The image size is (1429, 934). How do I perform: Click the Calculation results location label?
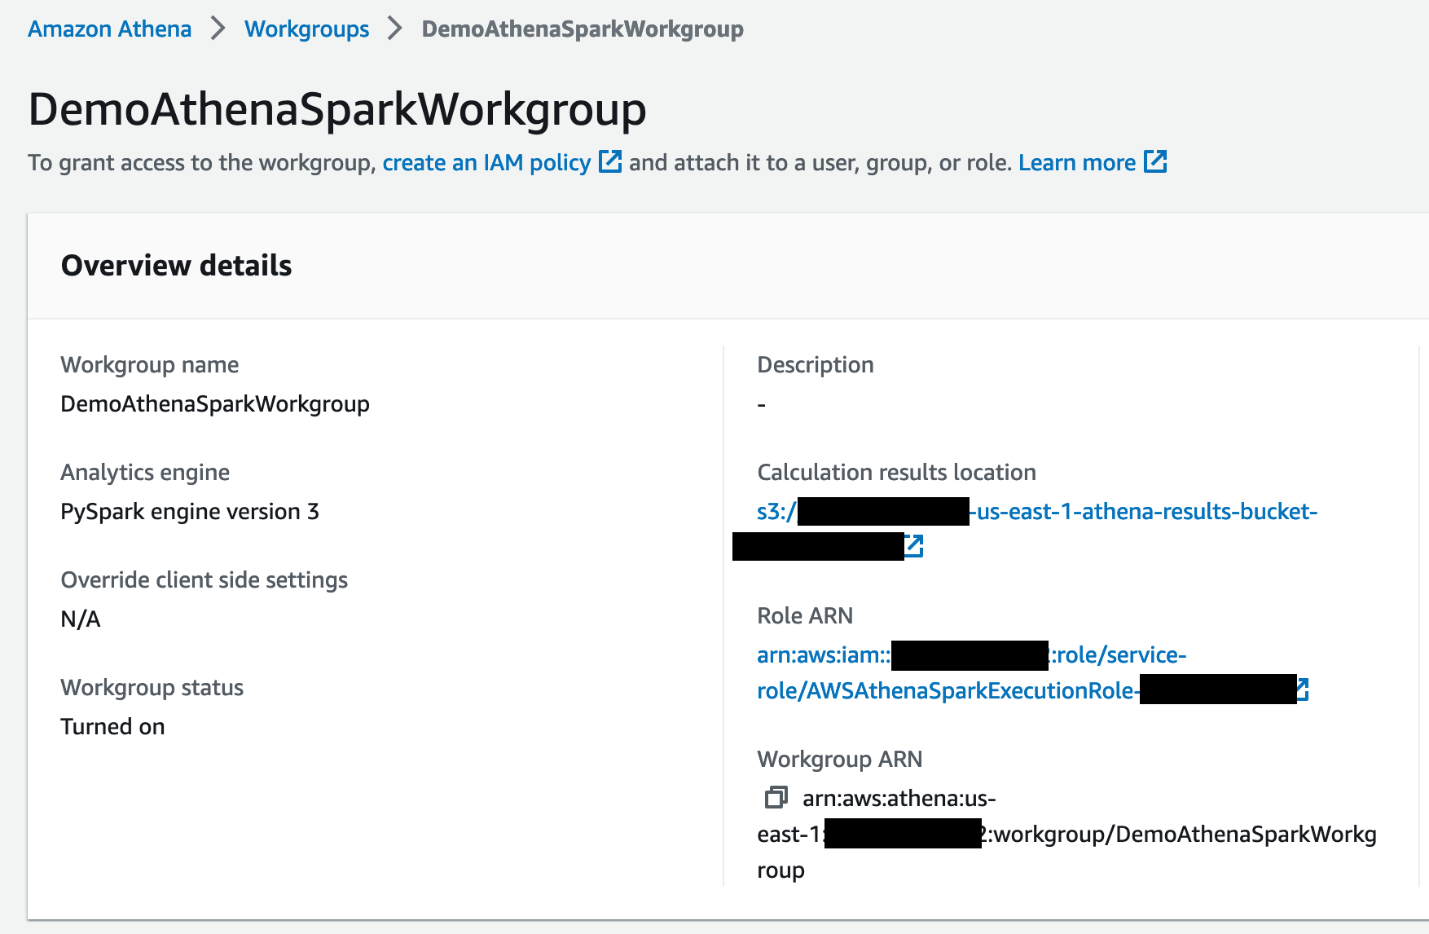point(897,472)
